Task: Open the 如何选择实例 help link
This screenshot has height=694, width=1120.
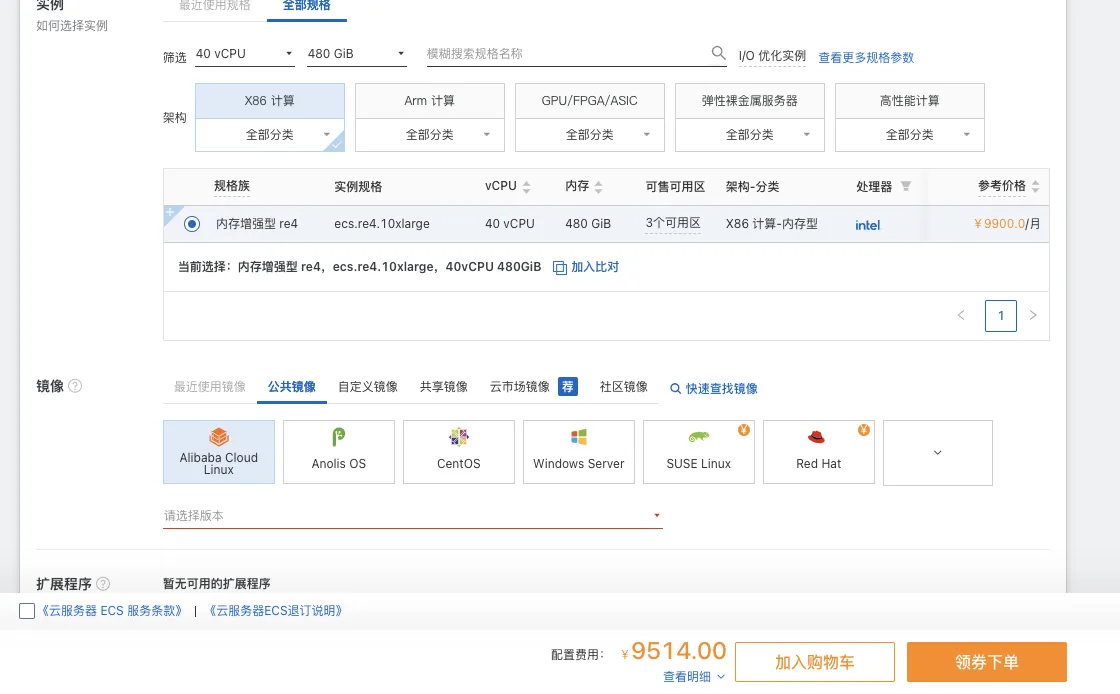Action: [72, 26]
